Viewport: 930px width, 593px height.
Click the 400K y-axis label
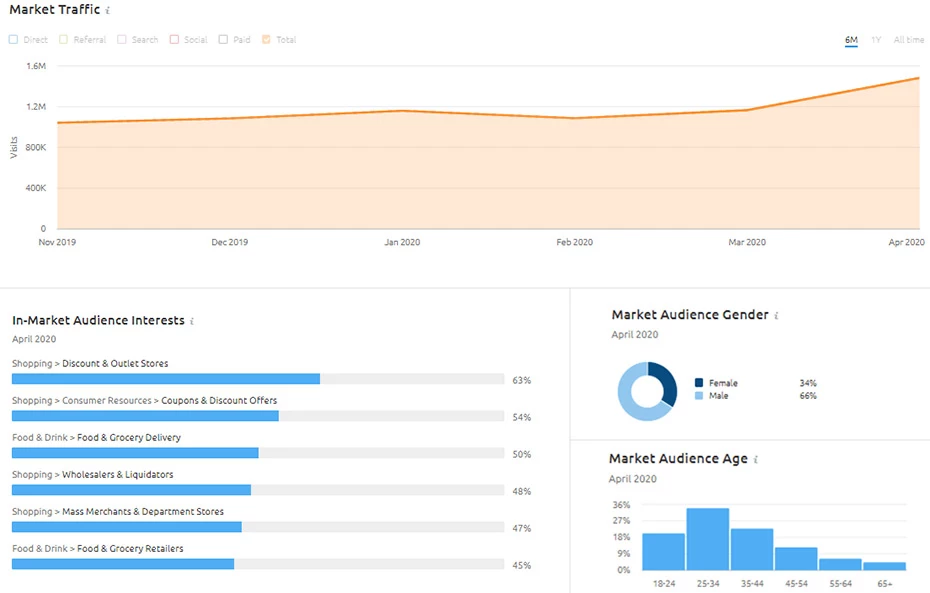click(x=36, y=188)
